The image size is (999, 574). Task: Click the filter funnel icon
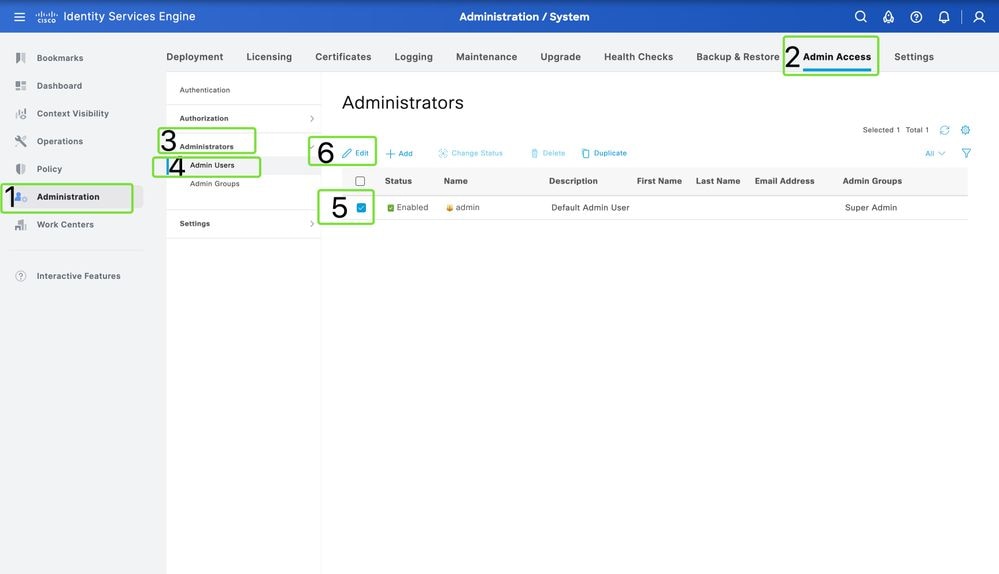966,153
